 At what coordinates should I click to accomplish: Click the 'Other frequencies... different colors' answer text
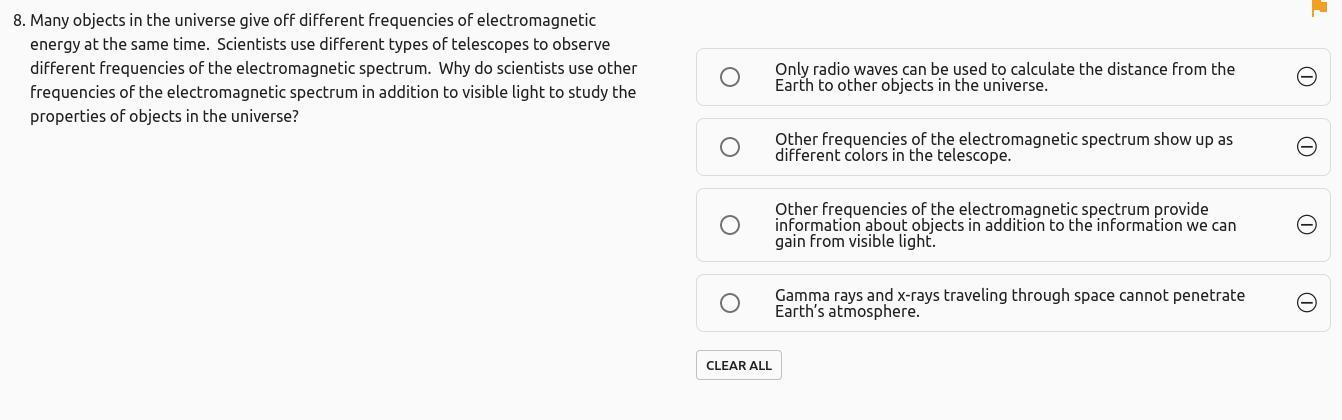click(1003, 147)
